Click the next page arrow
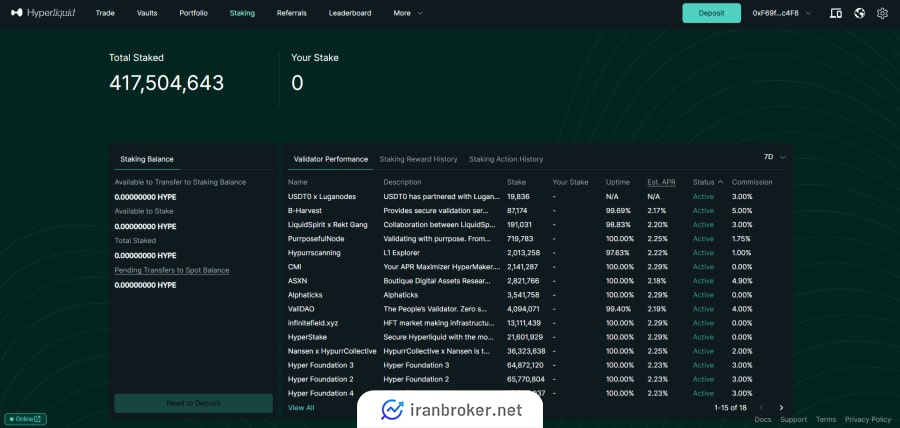The height and width of the screenshot is (428, 900). click(781, 408)
